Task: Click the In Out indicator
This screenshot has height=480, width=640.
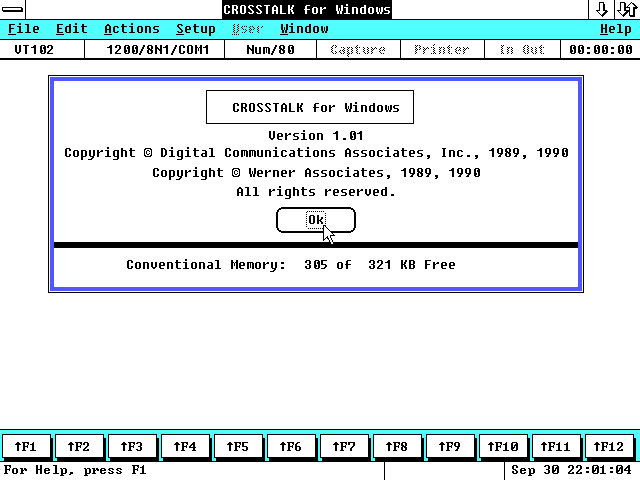Action: 522,50
